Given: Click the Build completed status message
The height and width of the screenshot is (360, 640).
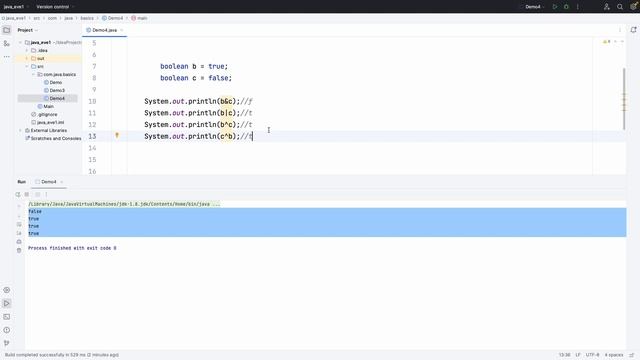Looking at the screenshot, I should click(62, 355).
